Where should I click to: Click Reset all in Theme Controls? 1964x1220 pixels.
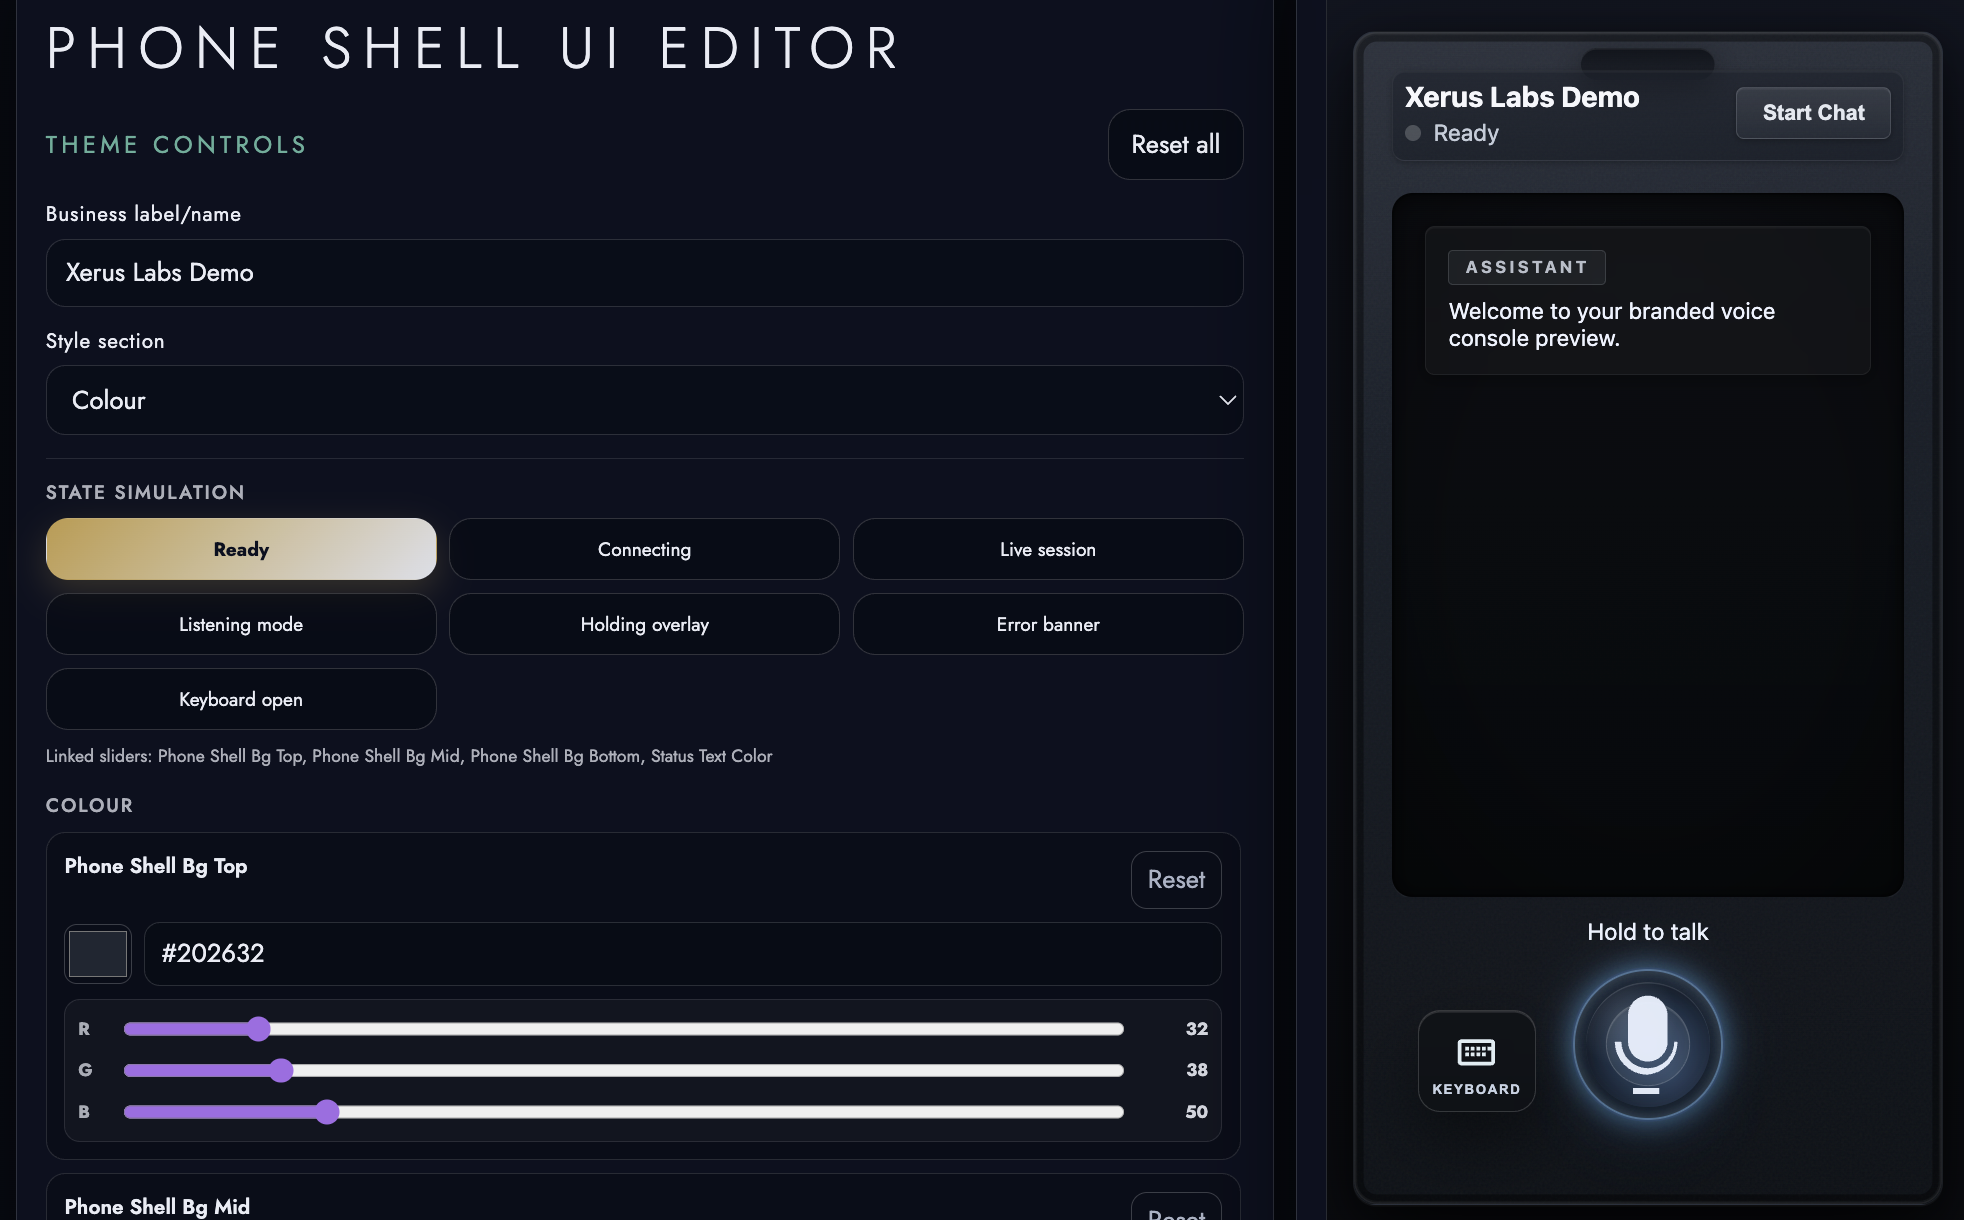[1175, 144]
